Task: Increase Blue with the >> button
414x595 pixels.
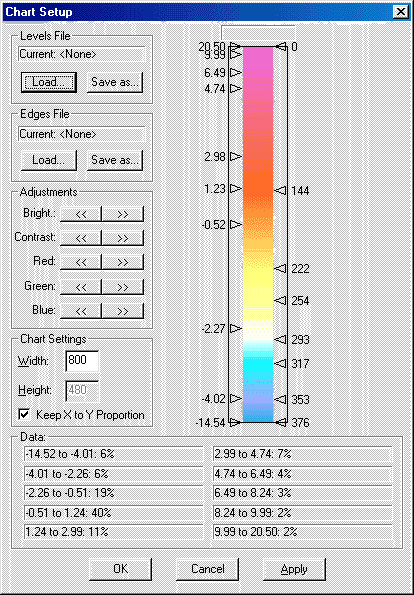Action: click(x=123, y=311)
